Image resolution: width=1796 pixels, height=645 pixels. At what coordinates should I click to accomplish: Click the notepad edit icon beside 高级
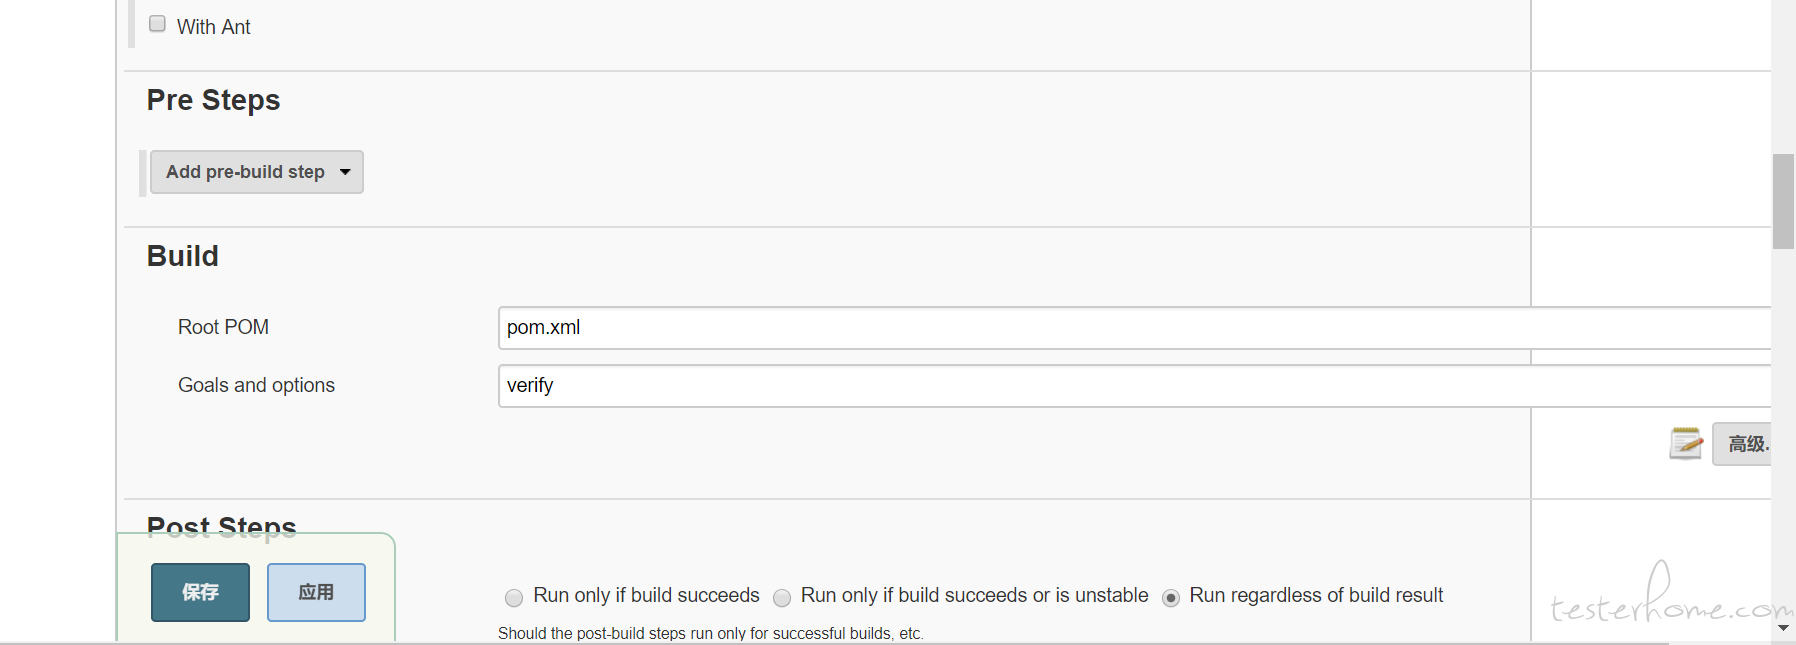point(1686,443)
